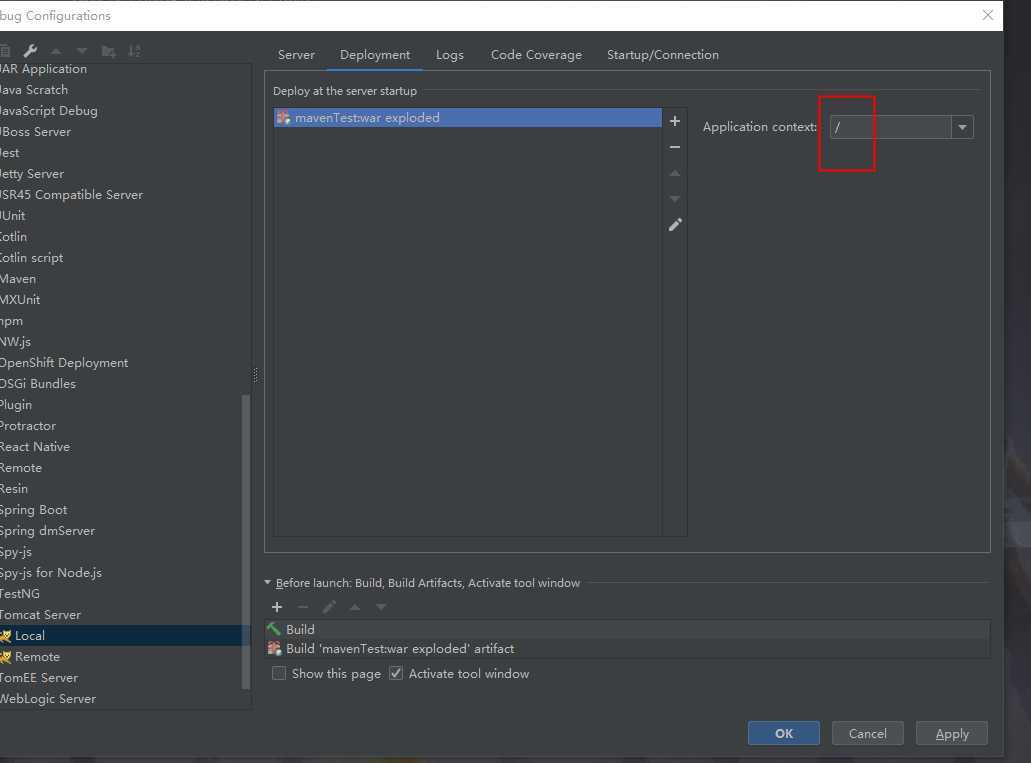Click the left panel vertical scrollbar

[x=246, y=541]
